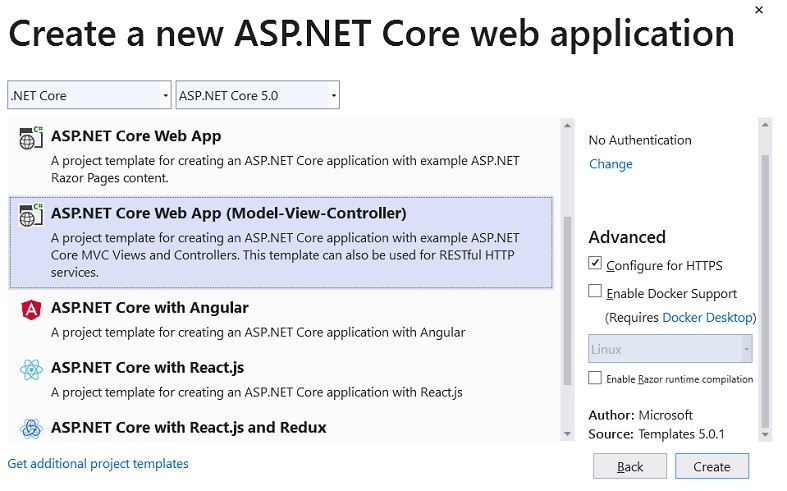Click the React.js and Redux icon

(x=31, y=429)
